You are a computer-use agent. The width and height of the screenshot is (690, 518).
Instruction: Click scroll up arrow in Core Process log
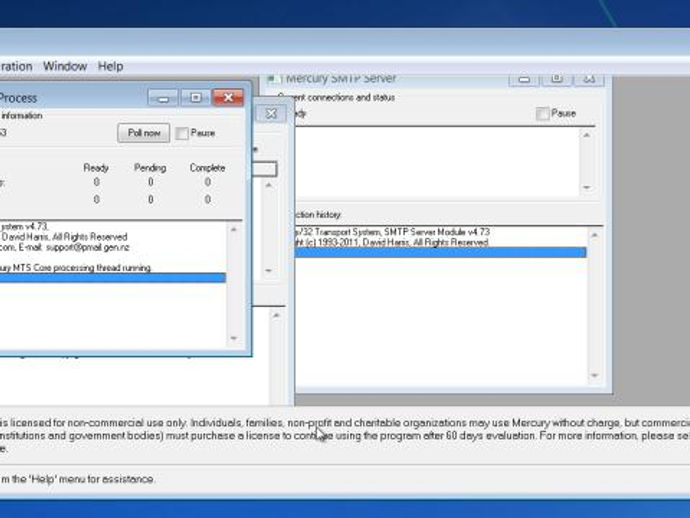tap(234, 230)
